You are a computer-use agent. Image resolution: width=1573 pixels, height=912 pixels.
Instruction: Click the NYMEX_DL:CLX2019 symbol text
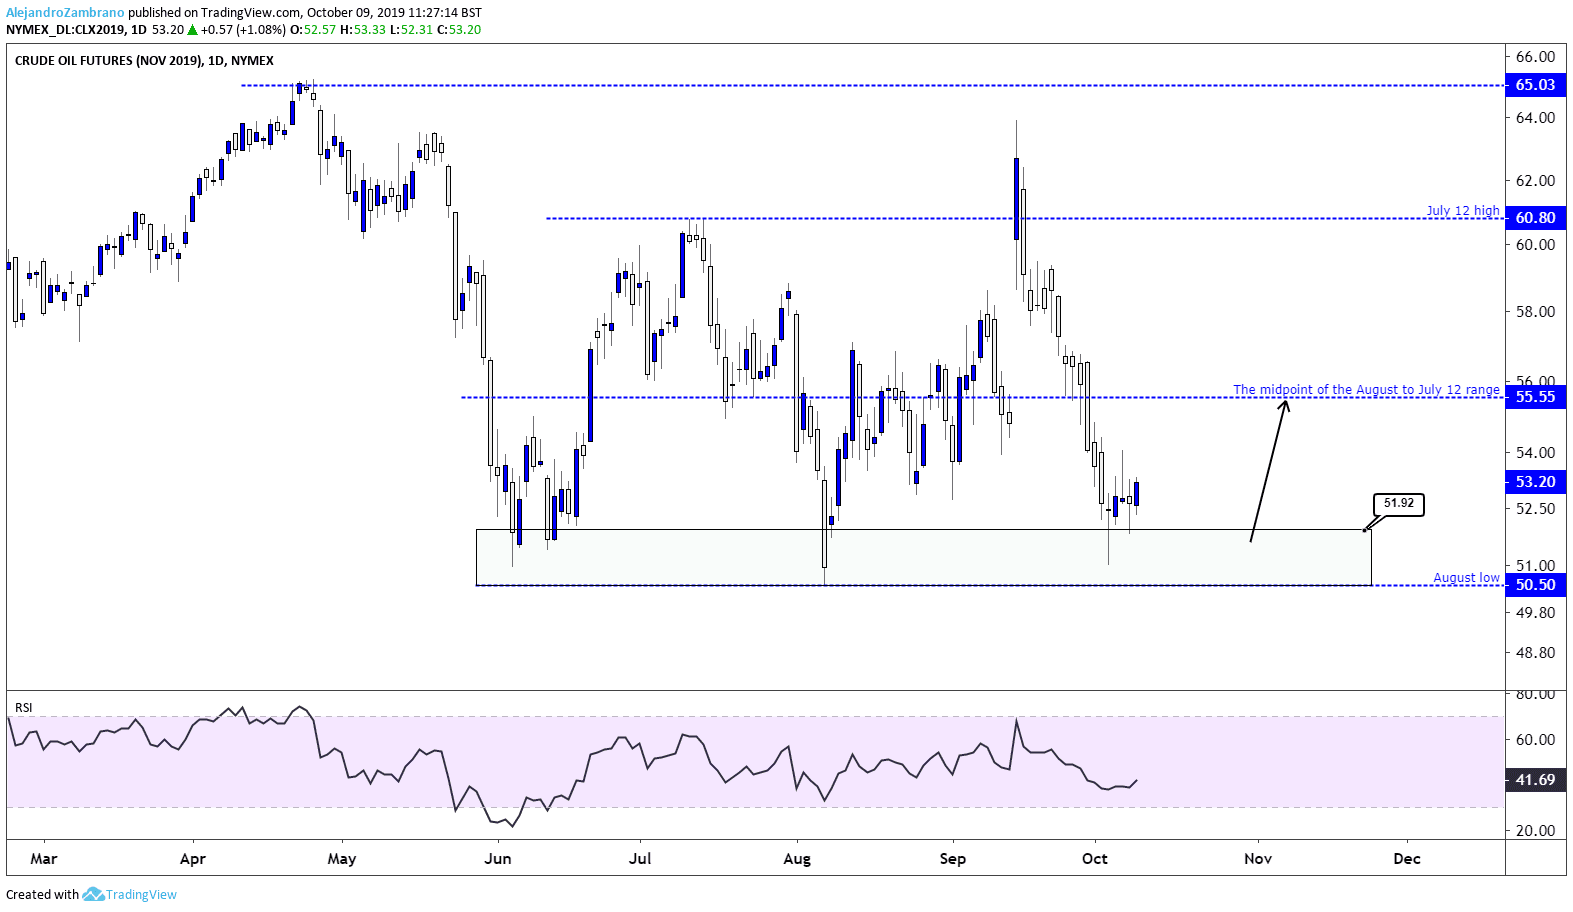[x=66, y=30]
